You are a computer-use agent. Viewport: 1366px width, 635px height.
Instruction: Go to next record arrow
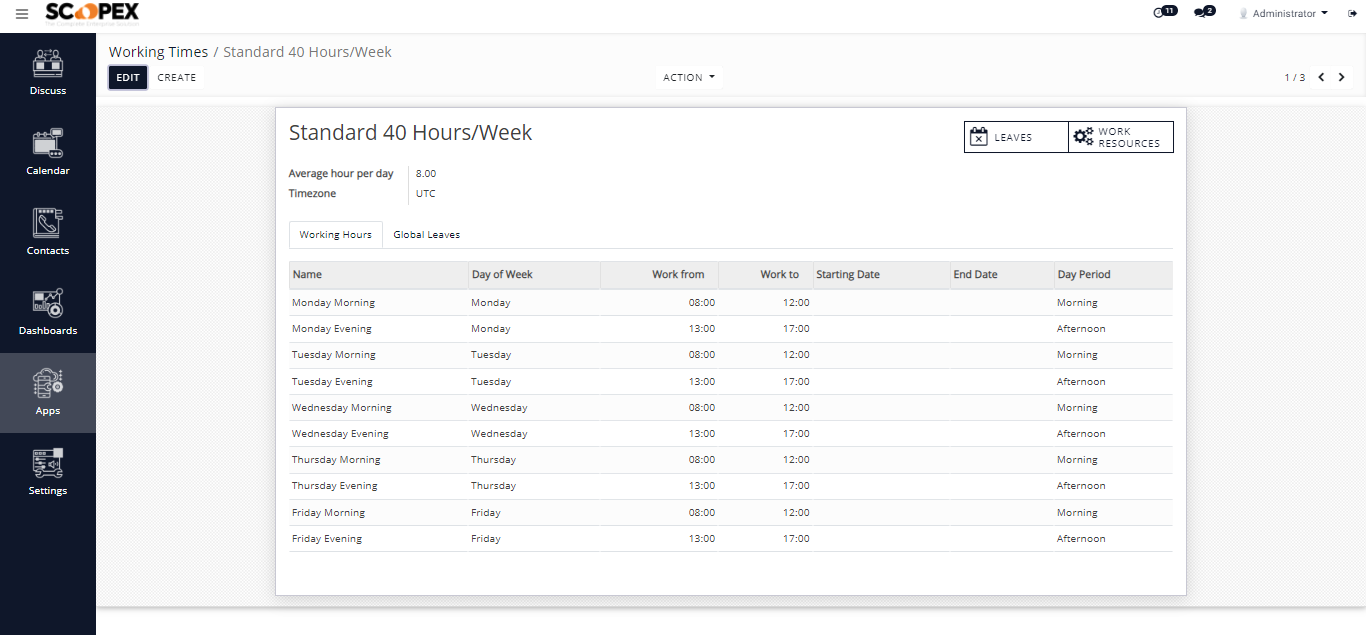click(x=1342, y=77)
